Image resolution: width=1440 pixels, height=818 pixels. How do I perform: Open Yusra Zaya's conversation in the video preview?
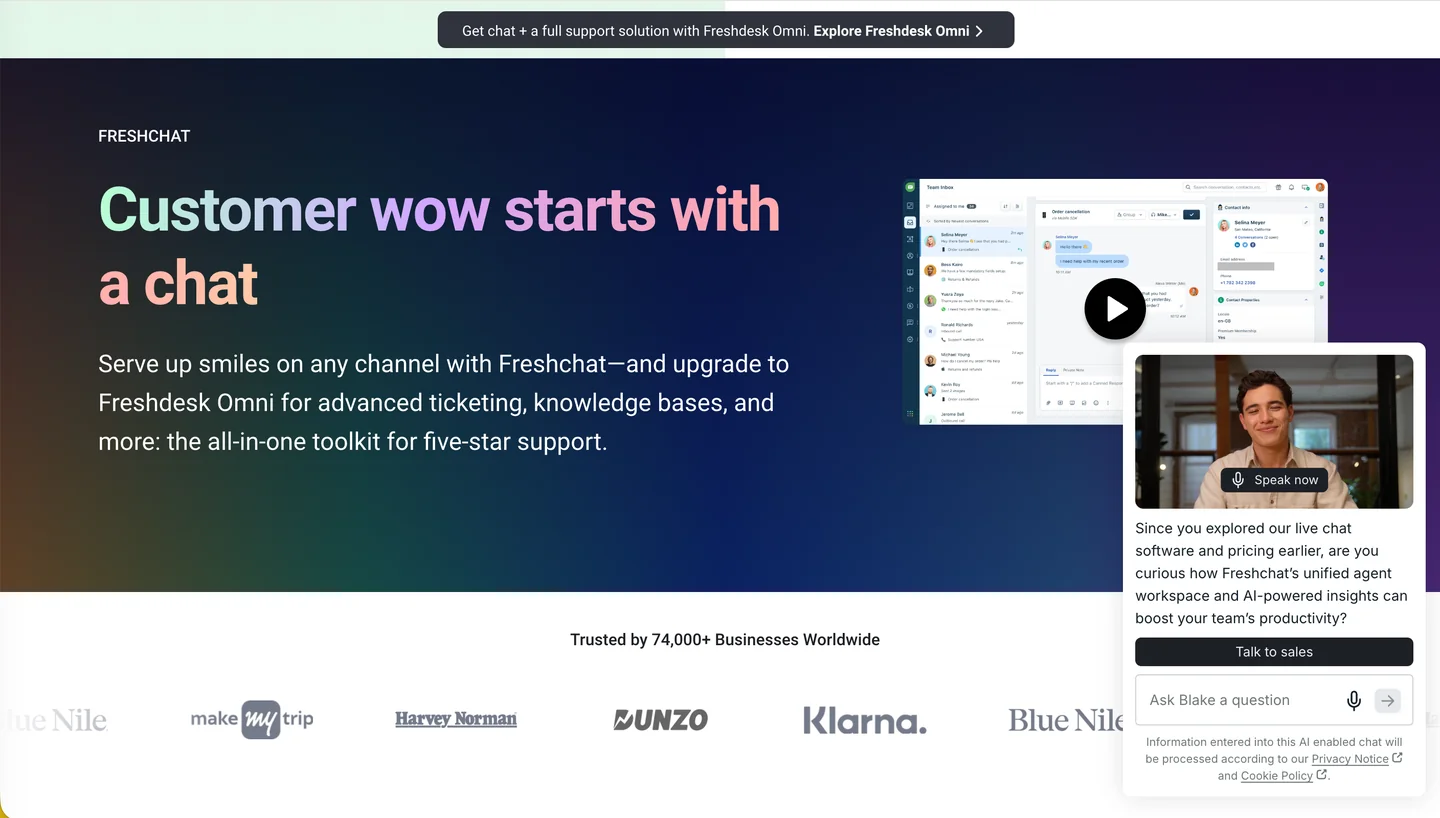click(973, 301)
